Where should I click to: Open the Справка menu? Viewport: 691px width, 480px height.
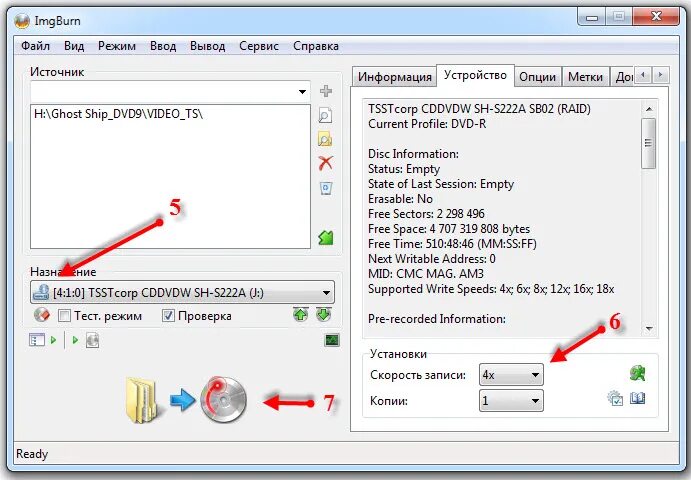[316, 46]
